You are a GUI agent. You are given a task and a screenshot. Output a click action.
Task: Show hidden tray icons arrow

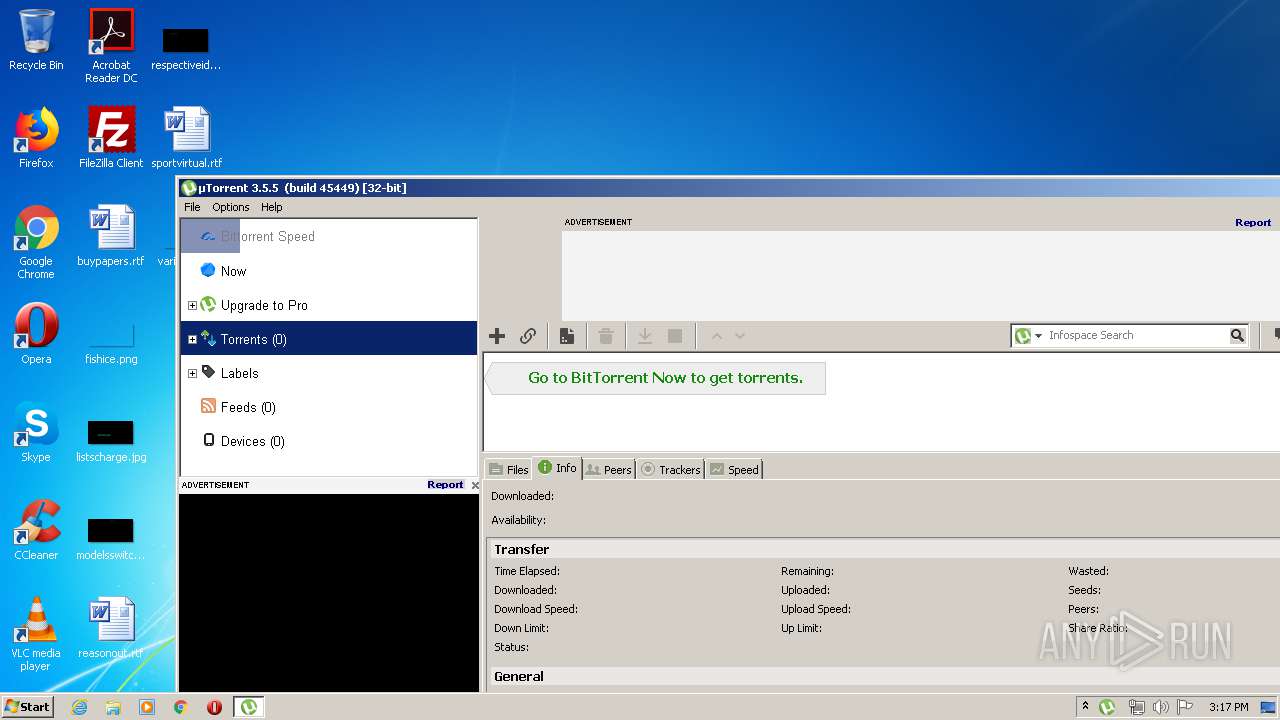point(1085,707)
